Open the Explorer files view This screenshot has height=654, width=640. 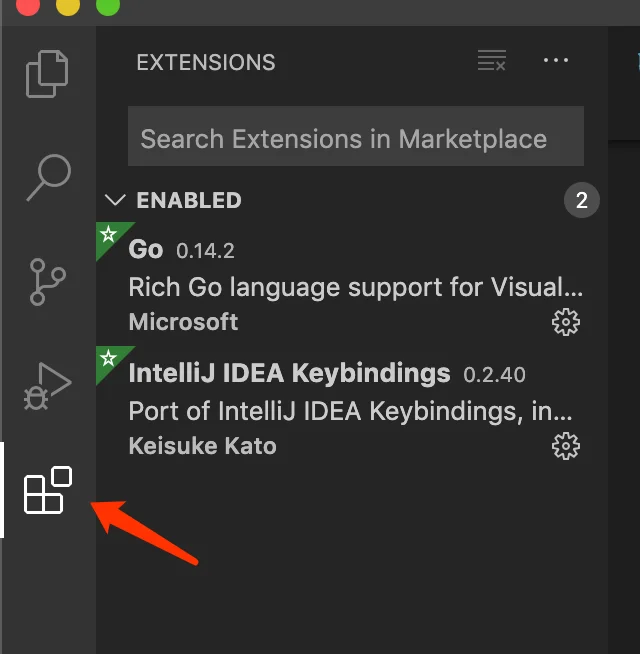point(47,74)
